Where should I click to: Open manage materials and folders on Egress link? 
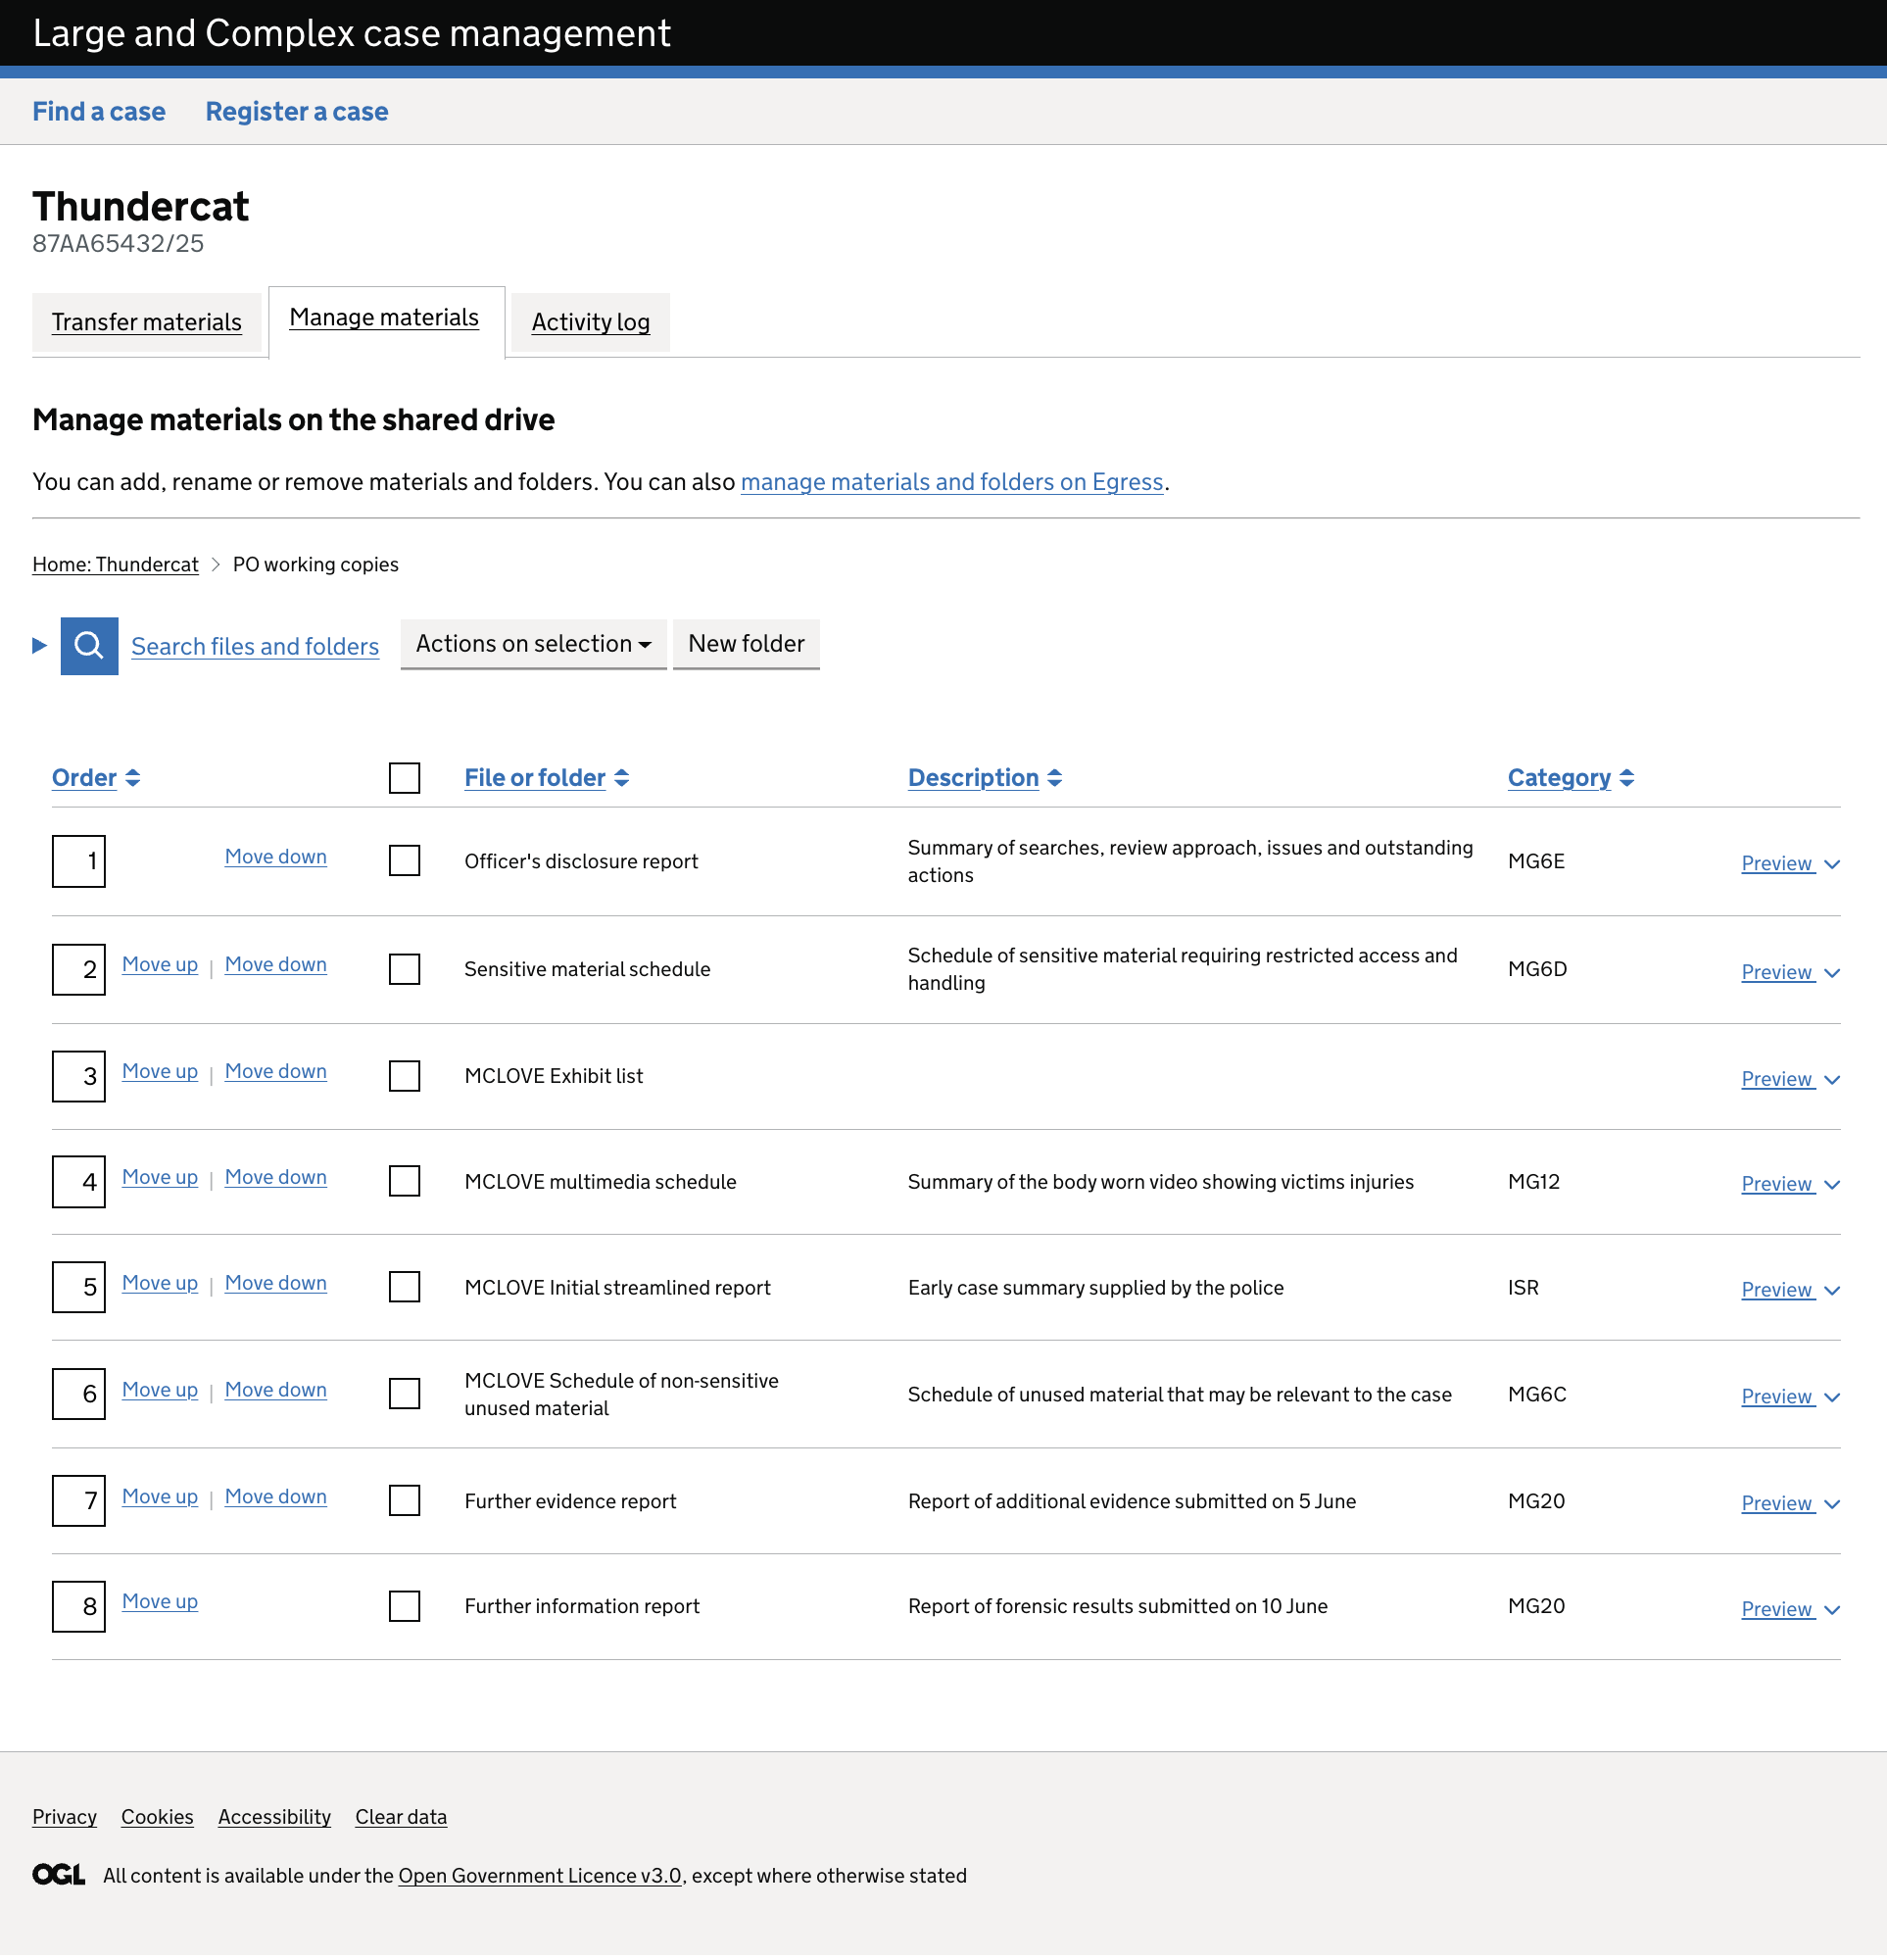click(x=951, y=482)
